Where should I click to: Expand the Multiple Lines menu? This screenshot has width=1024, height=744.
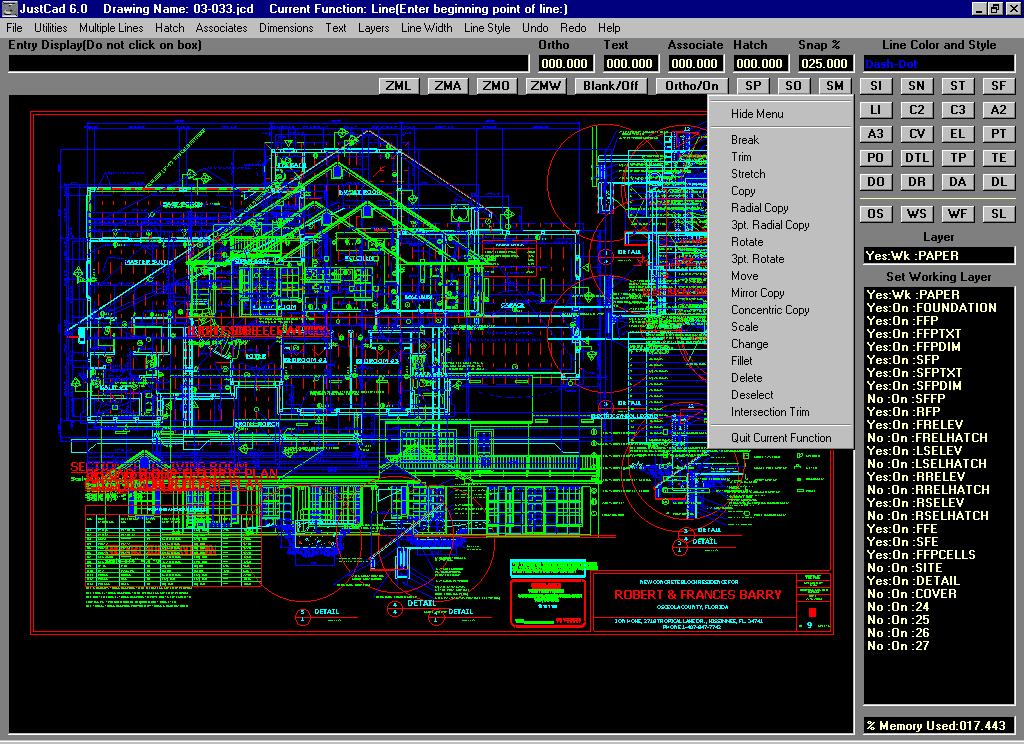point(111,28)
